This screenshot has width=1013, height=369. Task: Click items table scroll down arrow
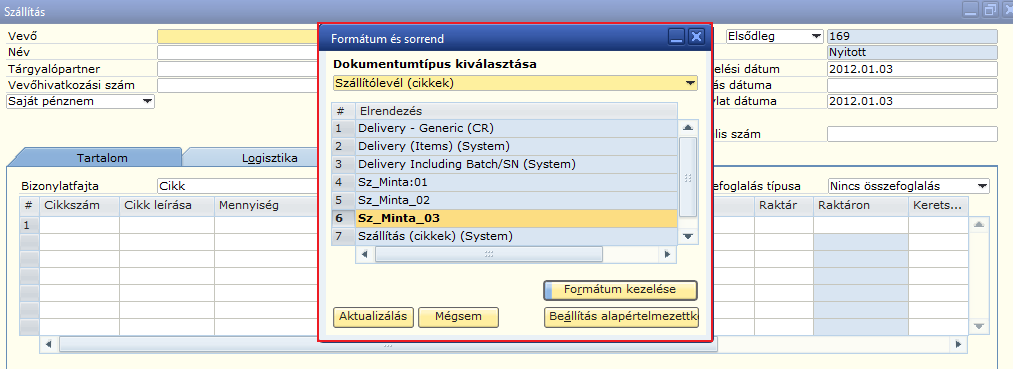coord(979,327)
